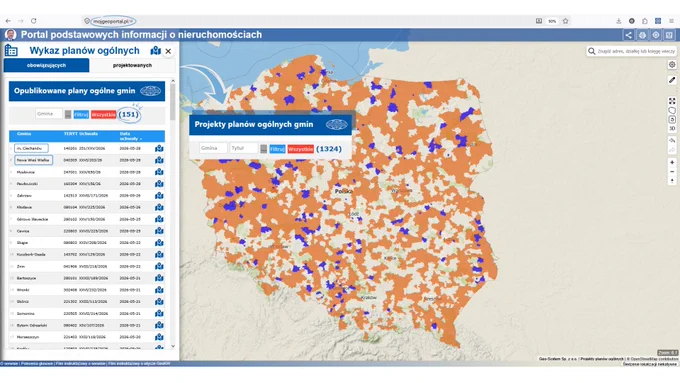
Task: Click Gmina field in Projekty planów popup
Action: tap(213, 148)
